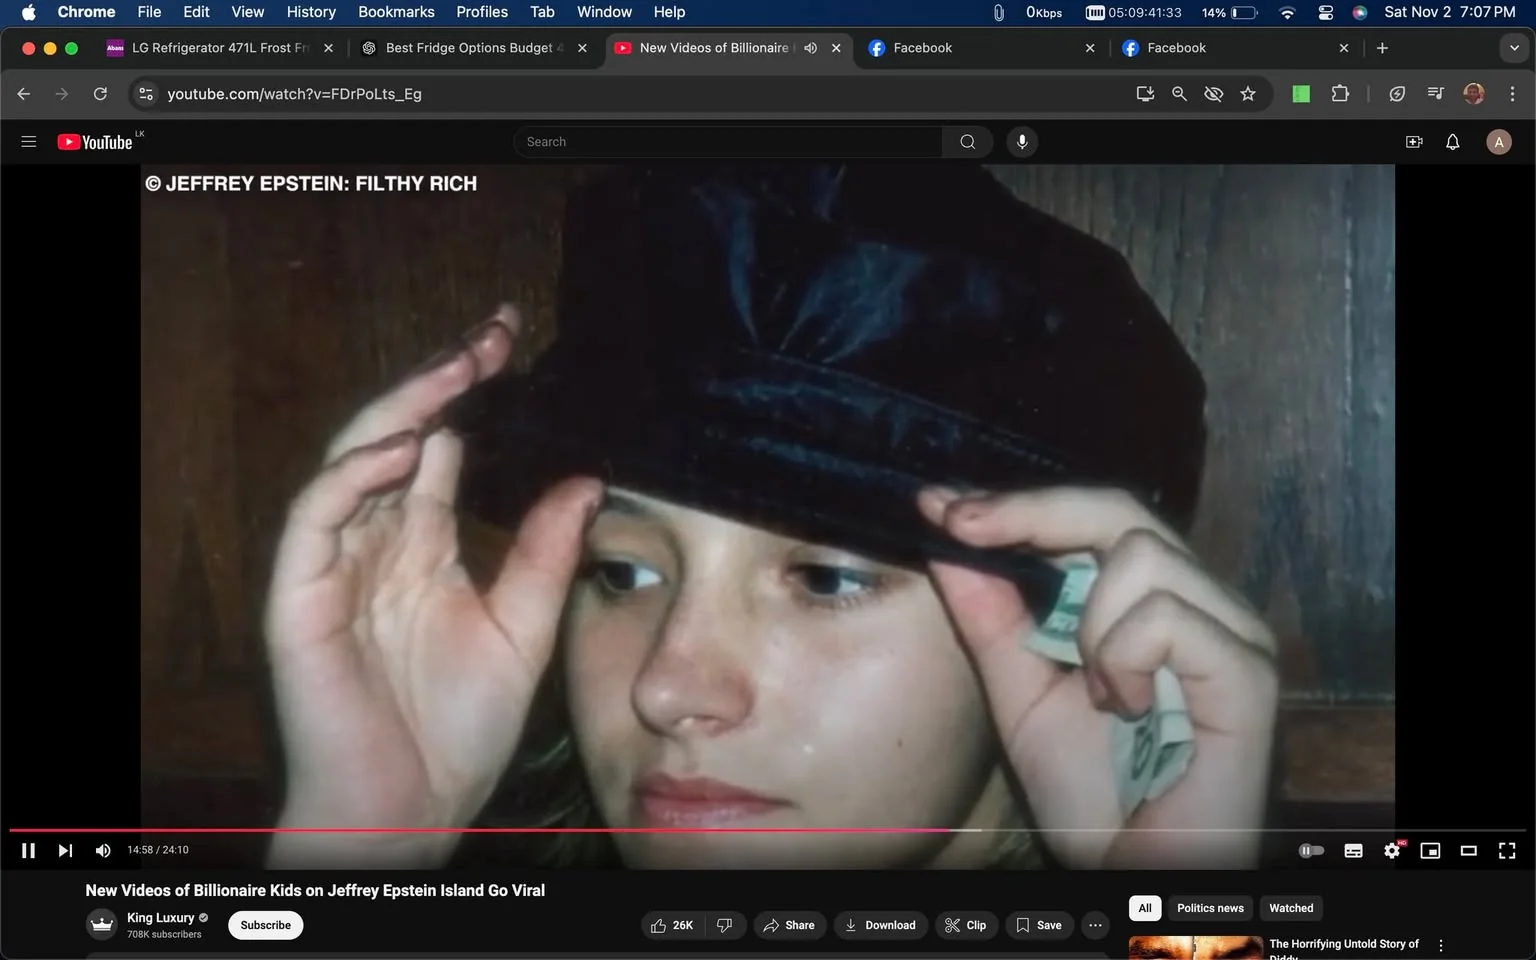Open more actions ellipsis under video
1536x960 pixels.
1095,925
